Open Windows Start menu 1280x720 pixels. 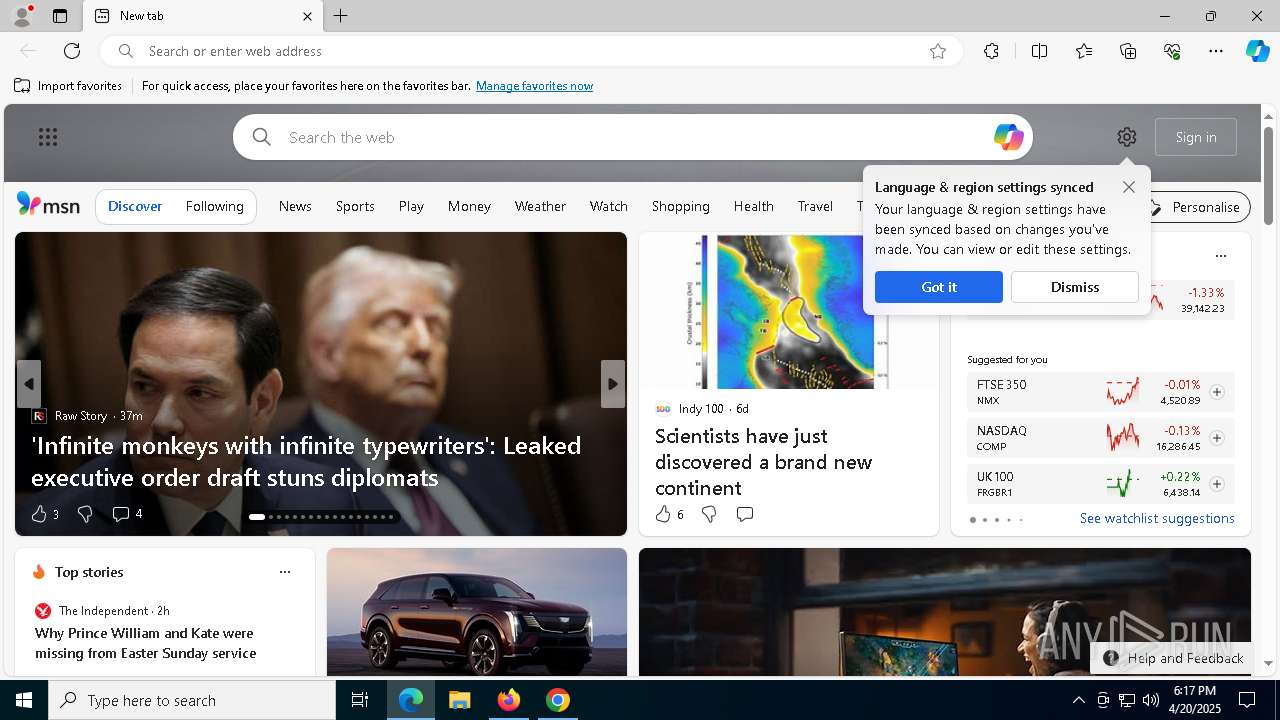click(x=24, y=700)
